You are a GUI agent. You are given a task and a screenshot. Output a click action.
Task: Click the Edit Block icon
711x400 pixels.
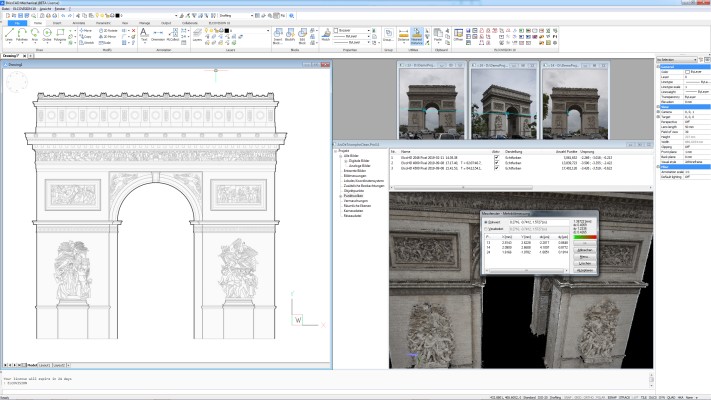point(302,36)
